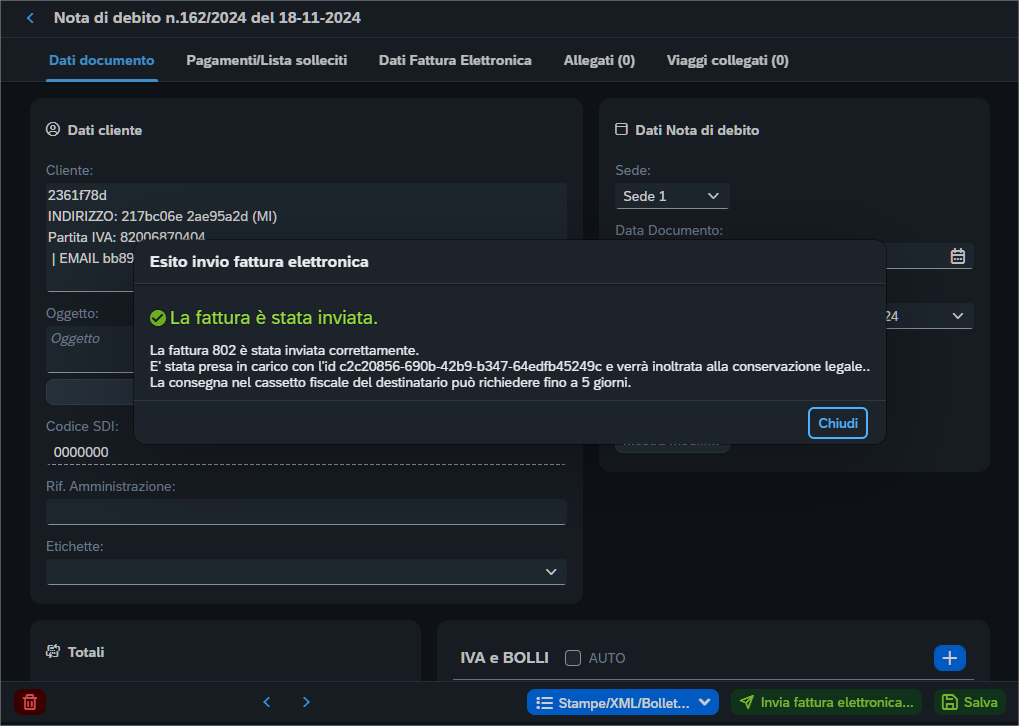Screen dimensions: 1019x726
Task: Click the Salva button
Action: pyautogui.click(x=970, y=702)
